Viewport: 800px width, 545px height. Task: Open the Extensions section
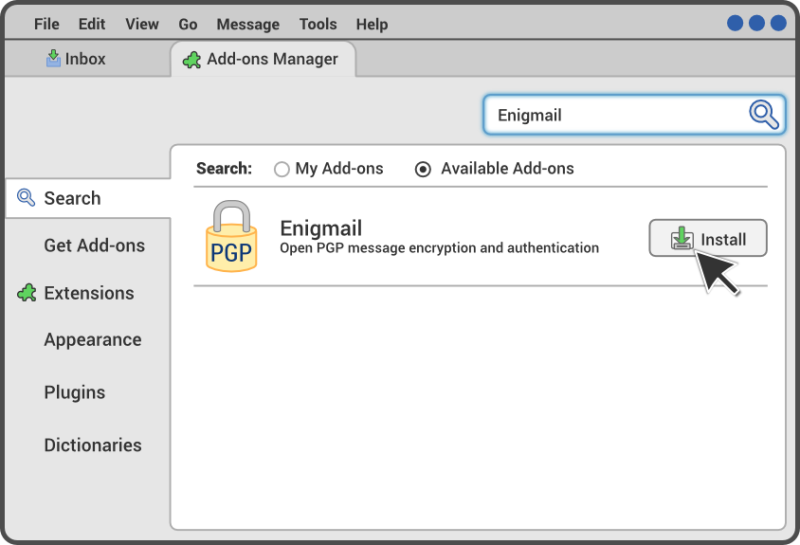pyautogui.click(x=89, y=293)
